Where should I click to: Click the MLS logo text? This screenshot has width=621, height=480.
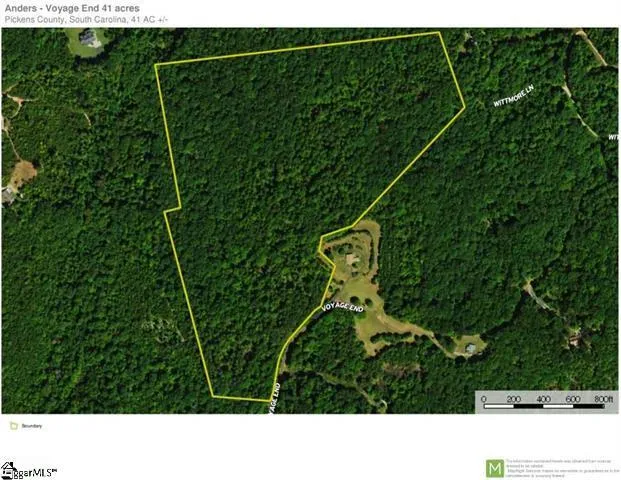tap(36, 472)
